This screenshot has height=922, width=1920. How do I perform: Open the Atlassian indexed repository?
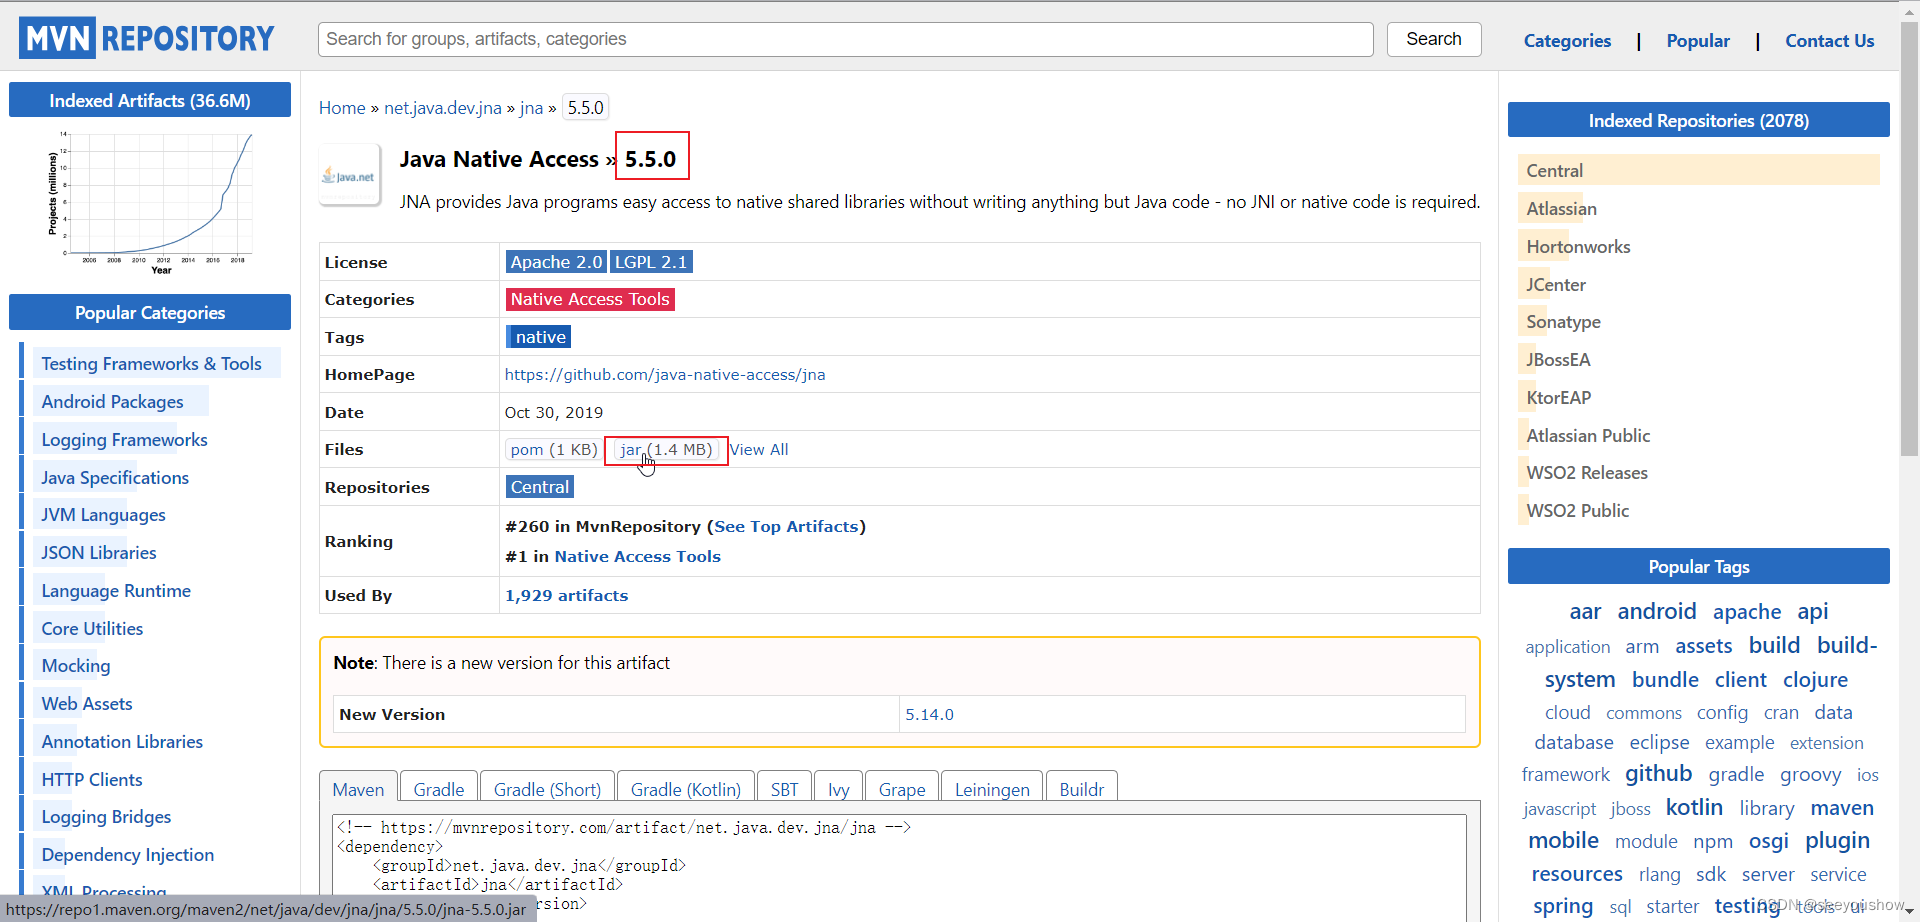point(1561,209)
